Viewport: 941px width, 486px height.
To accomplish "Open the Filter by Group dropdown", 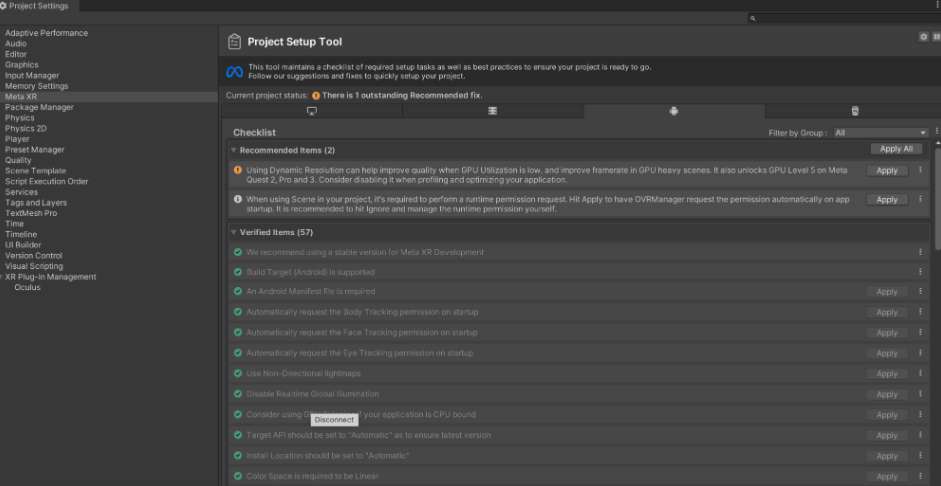I will 880,133.
